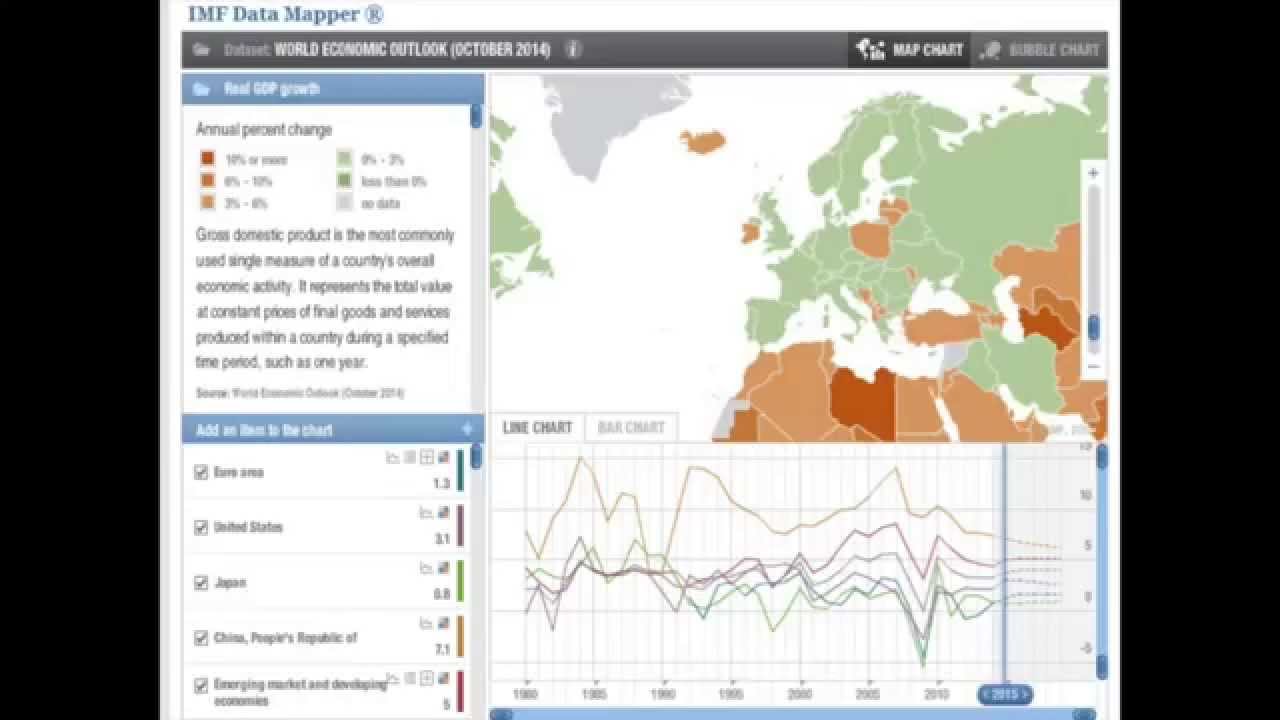Click the line chart icon for Euro area
Viewport: 1280px width, 720px height.
pos(393,457)
